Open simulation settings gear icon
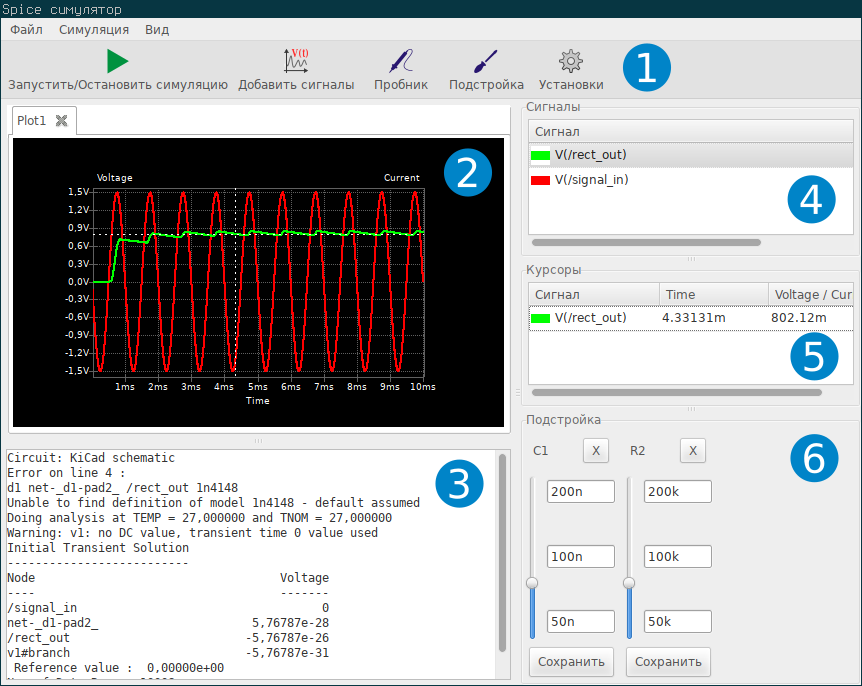The image size is (862, 686). [x=570, y=61]
